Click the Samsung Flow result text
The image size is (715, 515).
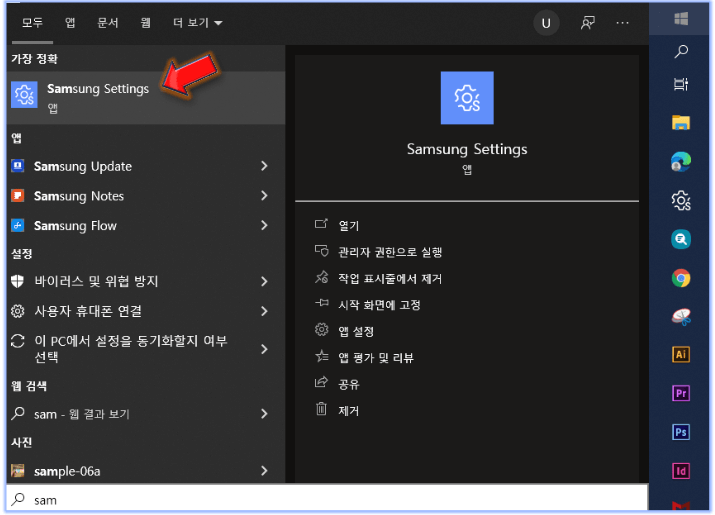[75, 226]
